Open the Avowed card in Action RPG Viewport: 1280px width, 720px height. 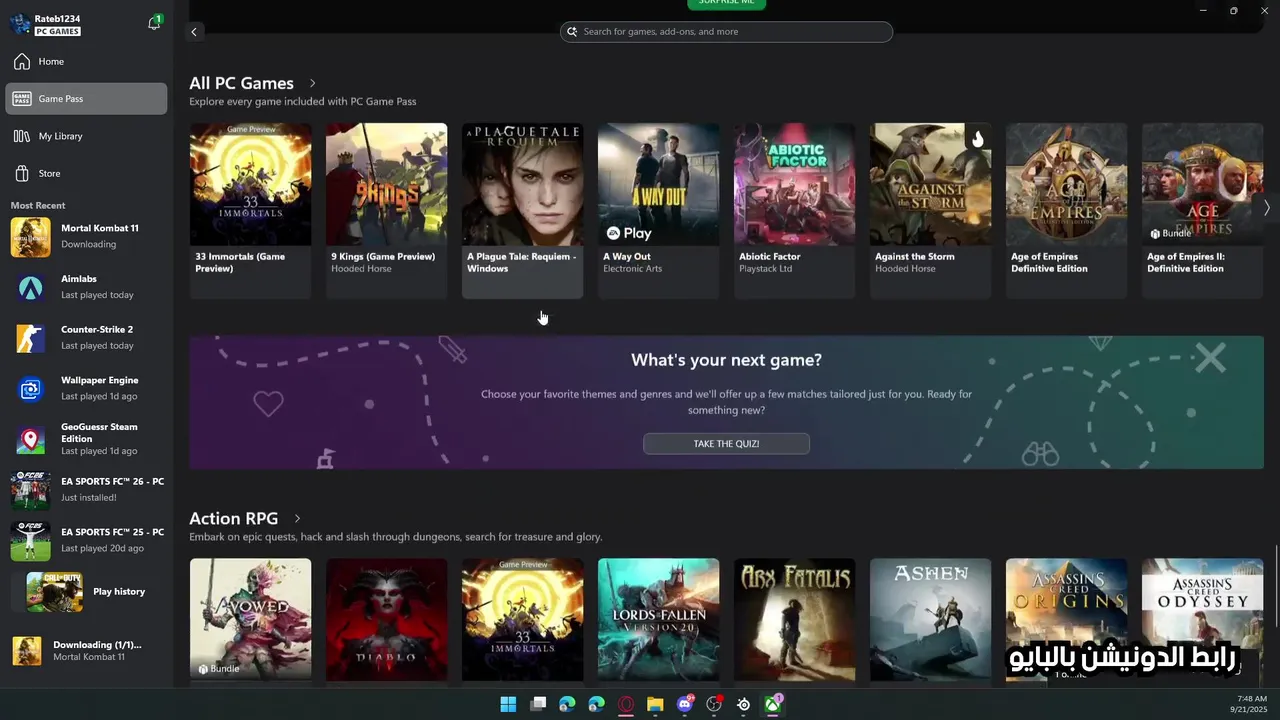click(x=250, y=620)
